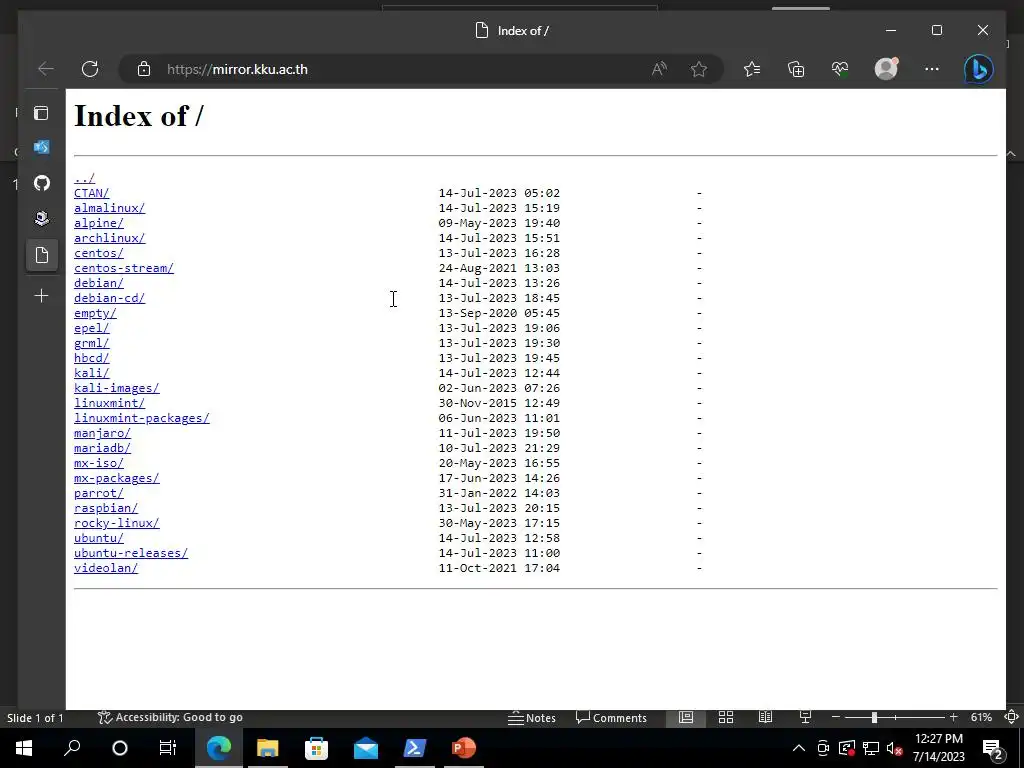Open the mariadb/ directory
The height and width of the screenshot is (768, 1024).
click(102, 448)
